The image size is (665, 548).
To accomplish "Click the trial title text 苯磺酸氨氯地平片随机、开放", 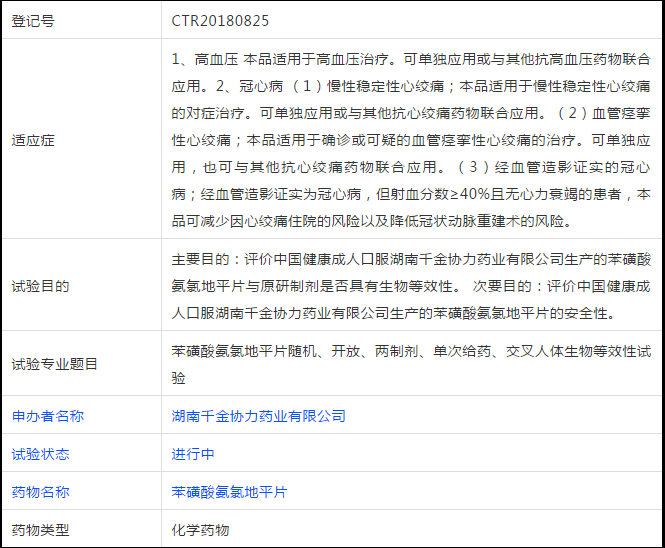I will pyautogui.click(x=411, y=364).
